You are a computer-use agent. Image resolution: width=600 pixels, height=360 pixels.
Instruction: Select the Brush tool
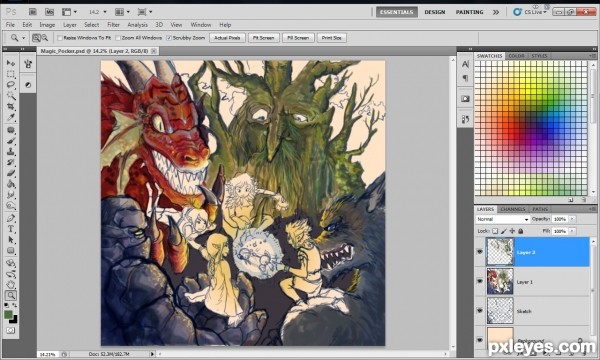click(x=11, y=141)
